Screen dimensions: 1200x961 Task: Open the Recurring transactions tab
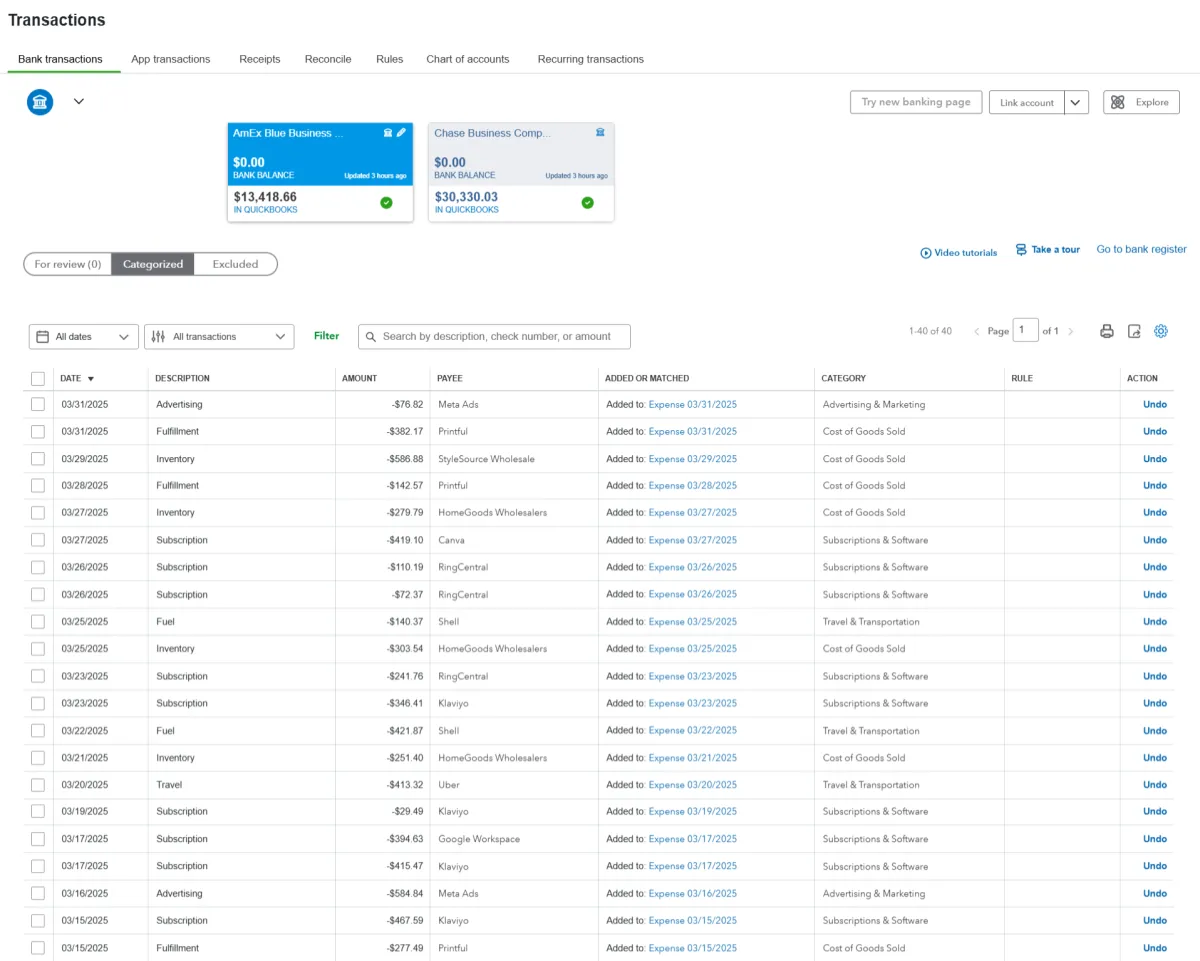[591, 59]
